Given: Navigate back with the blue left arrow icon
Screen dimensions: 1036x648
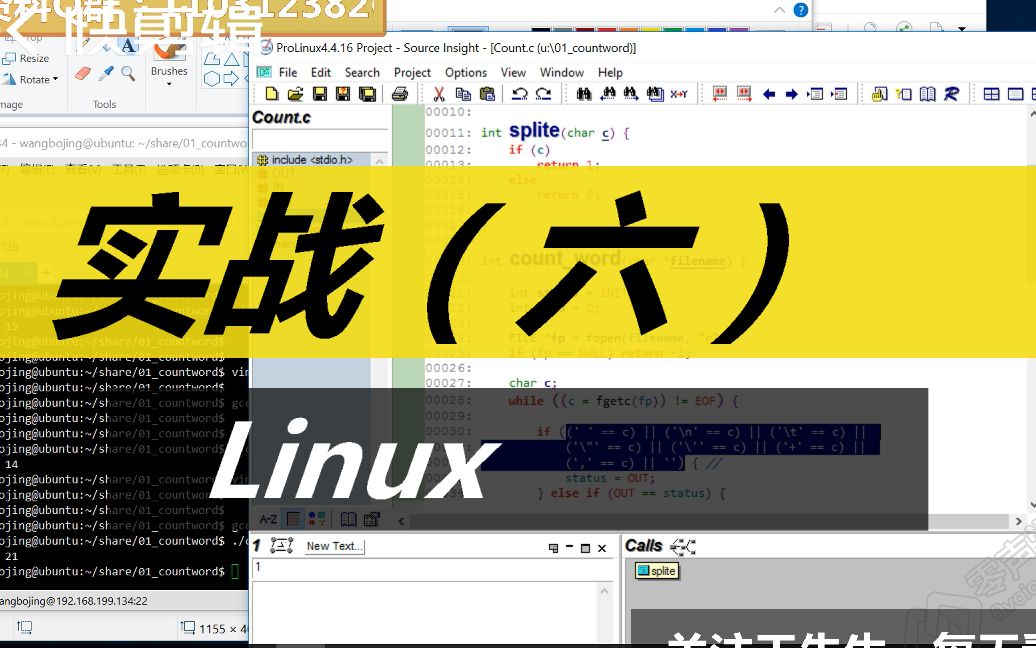Looking at the screenshot, I should tap(769, 93).
